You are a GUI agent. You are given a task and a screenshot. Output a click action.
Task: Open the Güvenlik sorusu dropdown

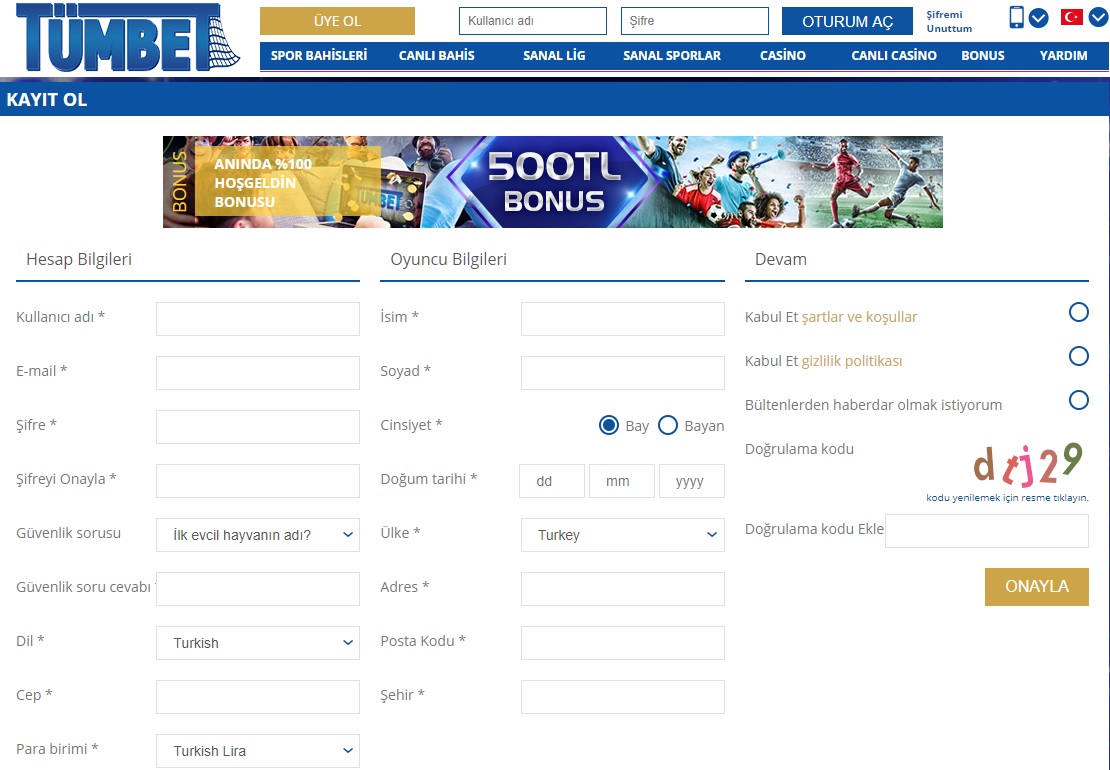(x=258, y=535)
